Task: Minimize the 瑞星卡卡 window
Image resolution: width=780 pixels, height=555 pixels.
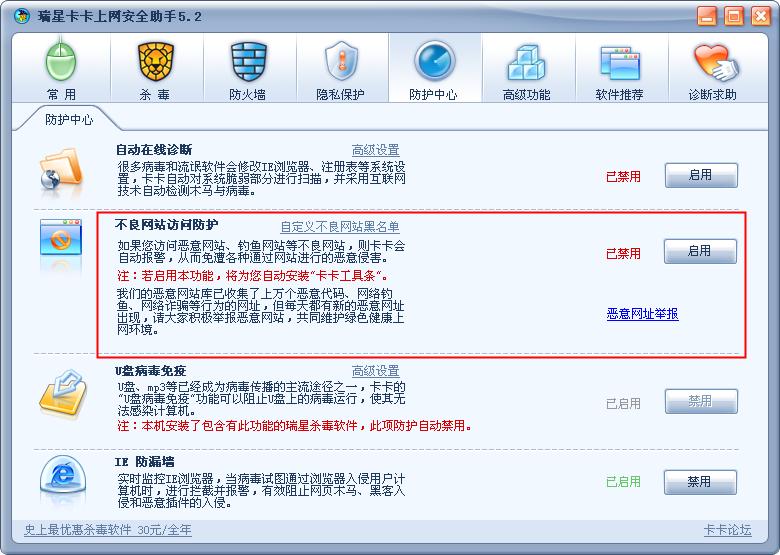Action: (x=706, y=16)
